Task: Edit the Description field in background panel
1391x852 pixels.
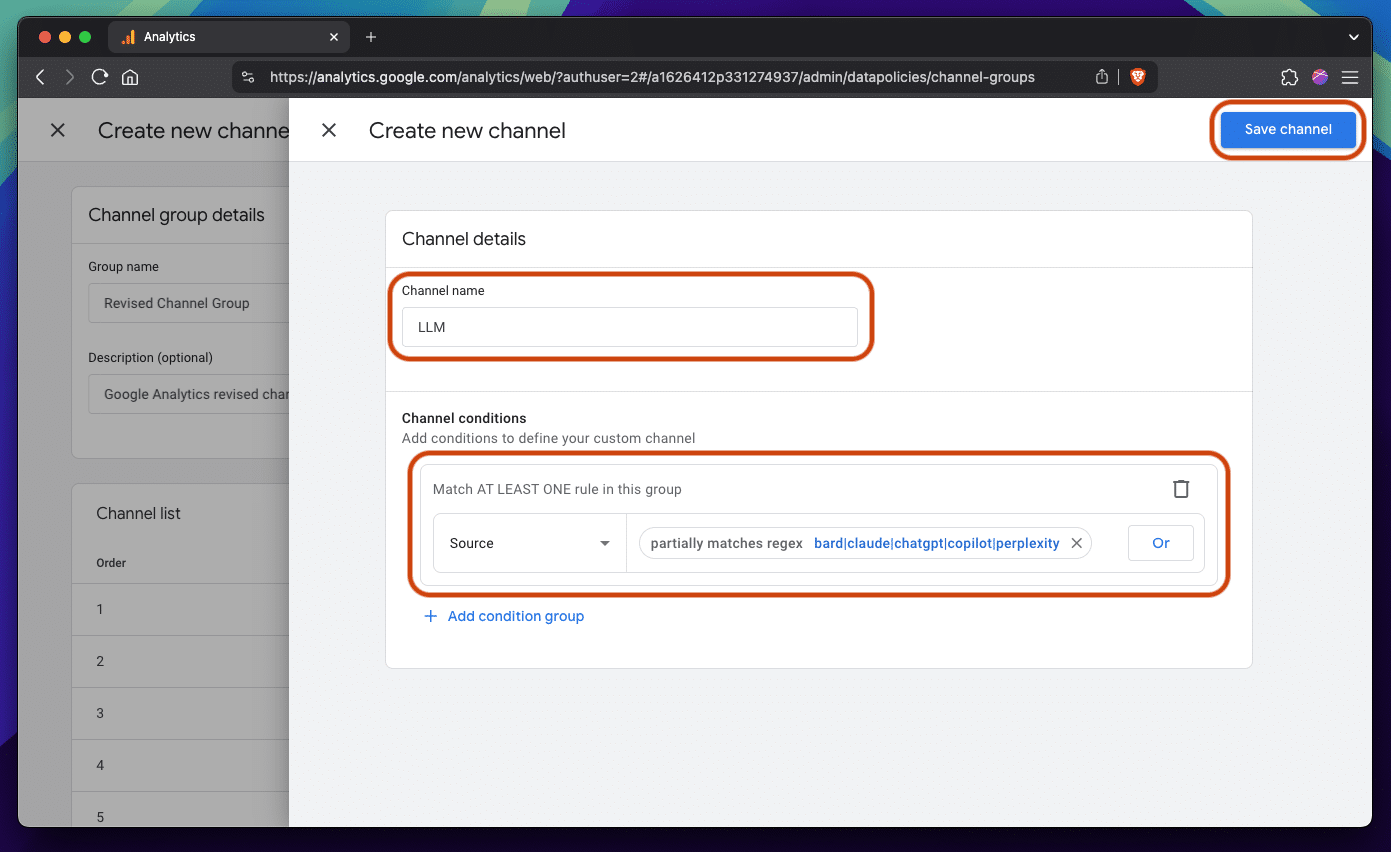Action: tap(189, 394)
